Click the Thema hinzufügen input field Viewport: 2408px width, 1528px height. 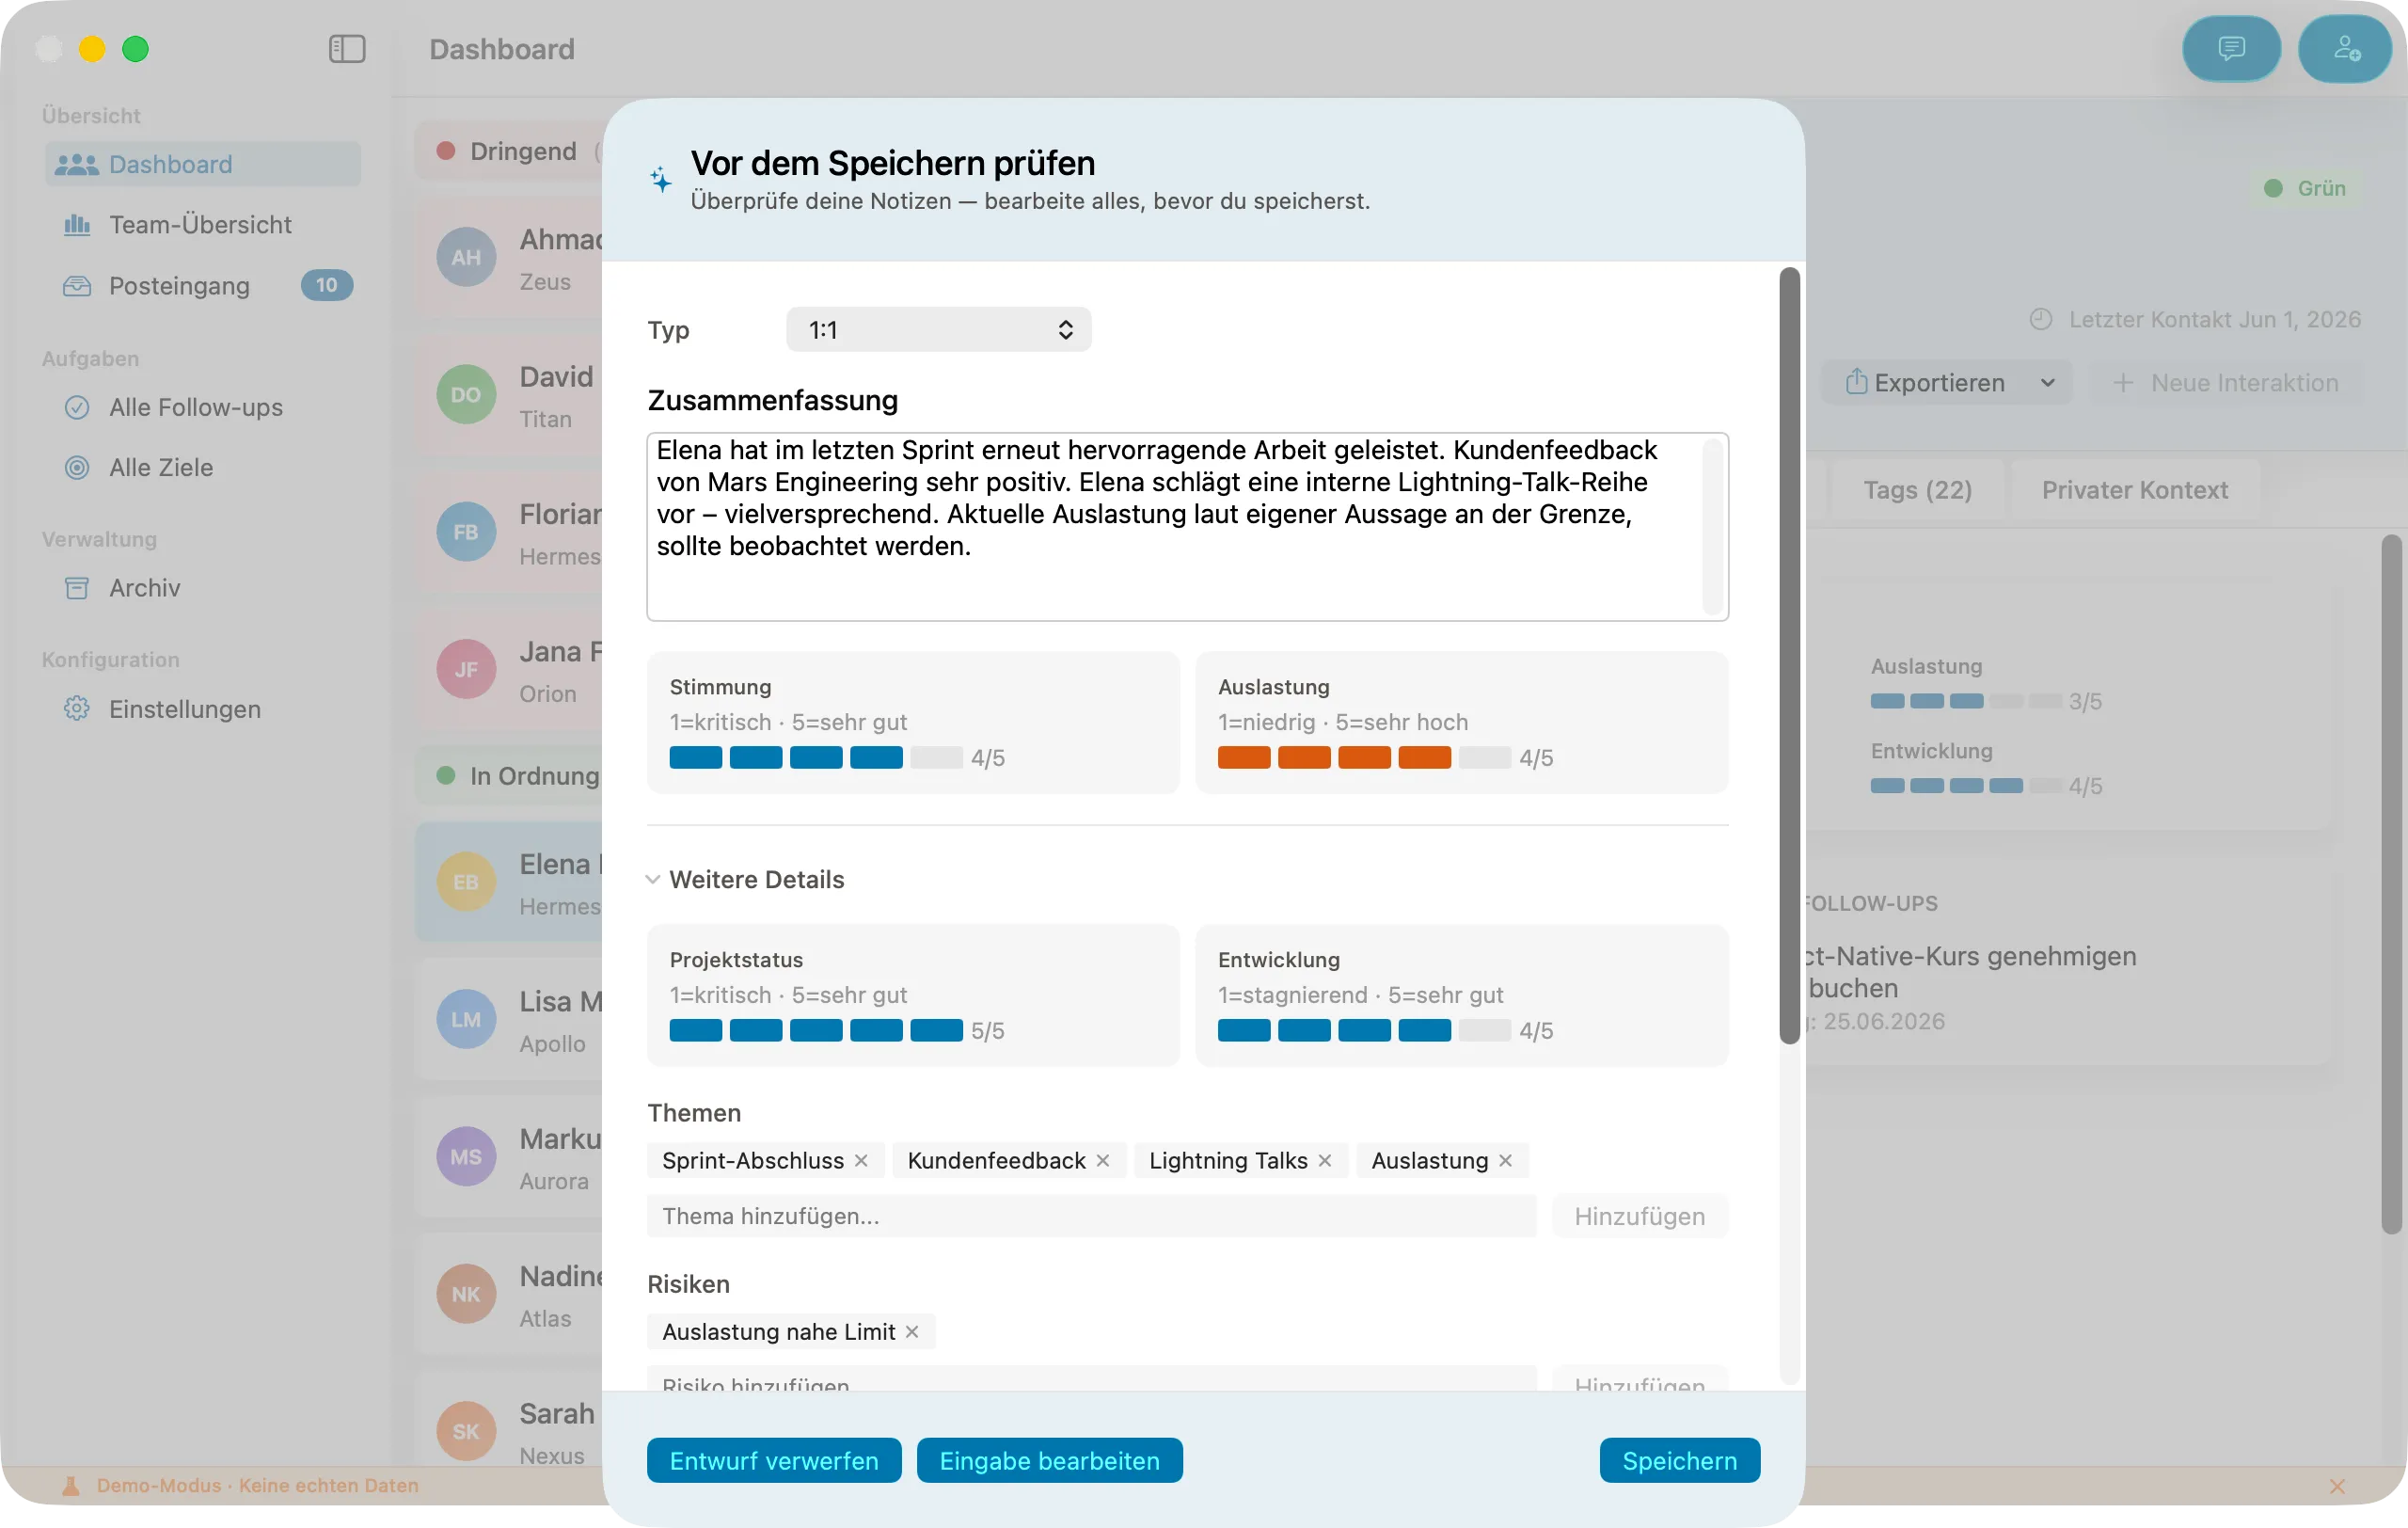click(x=1091, y=1217)
